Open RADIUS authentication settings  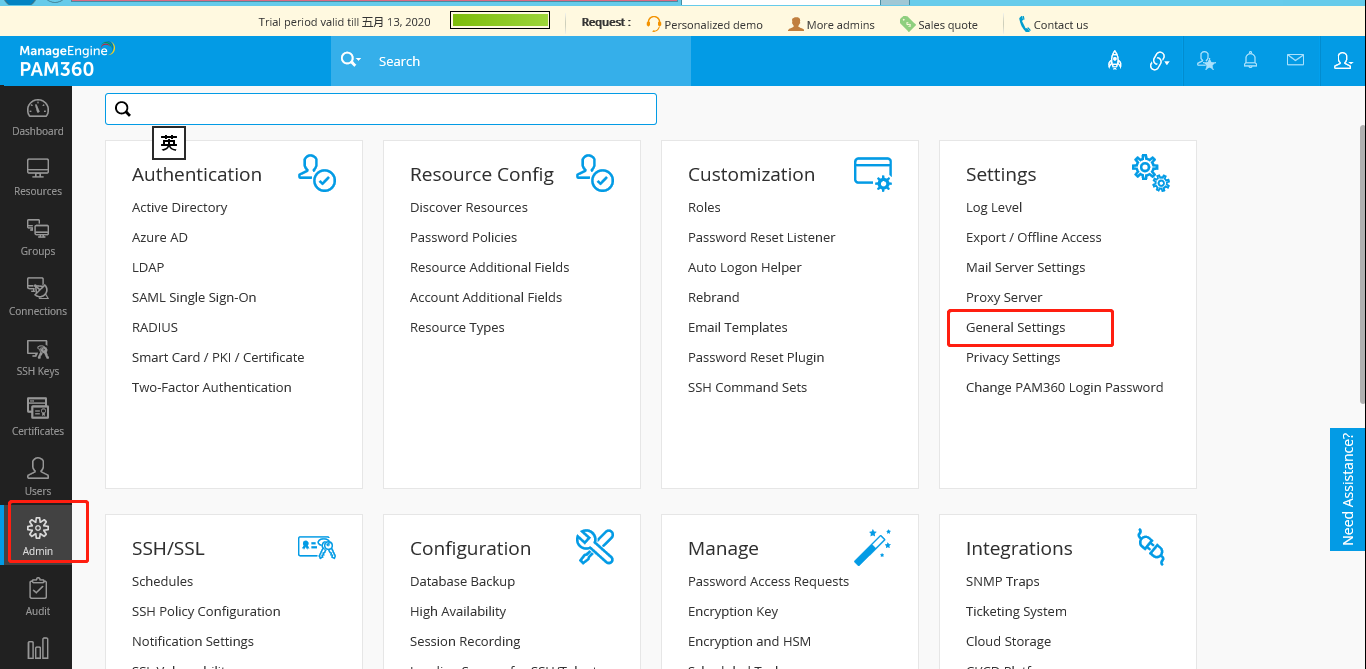(155, 328)
